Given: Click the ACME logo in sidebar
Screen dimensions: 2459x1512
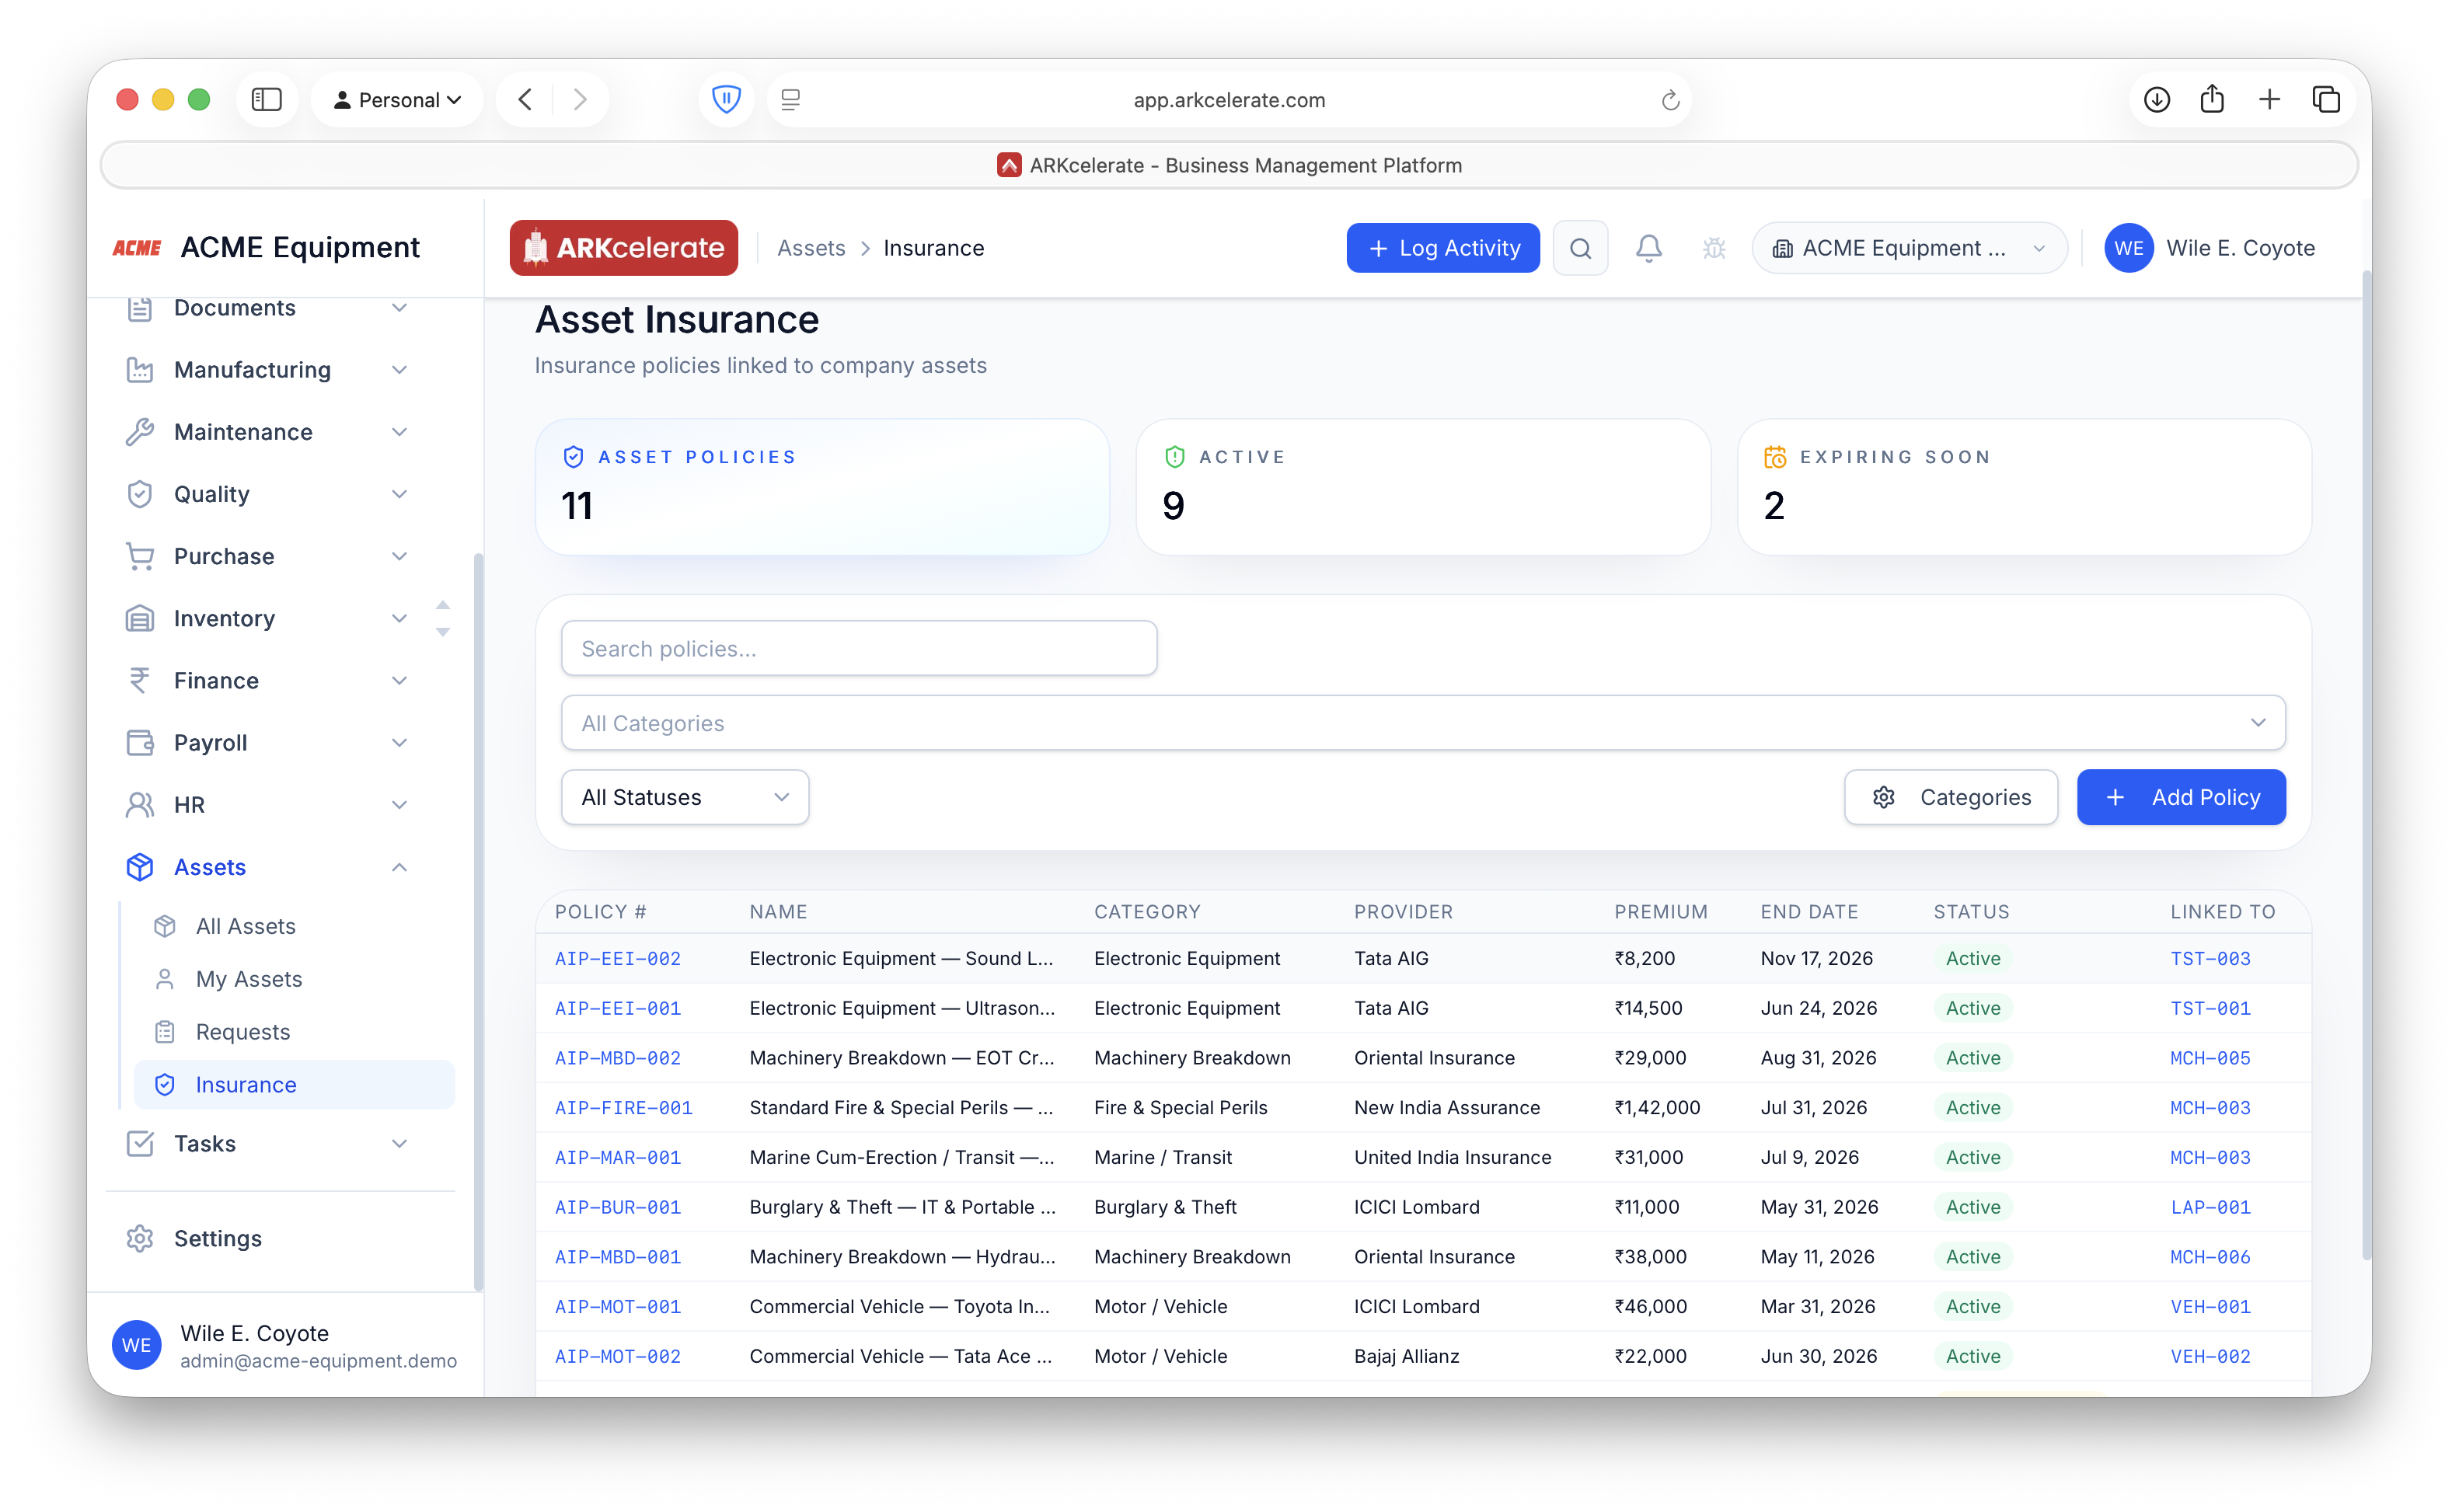Looking at the screenshot, I should point(137,248).
